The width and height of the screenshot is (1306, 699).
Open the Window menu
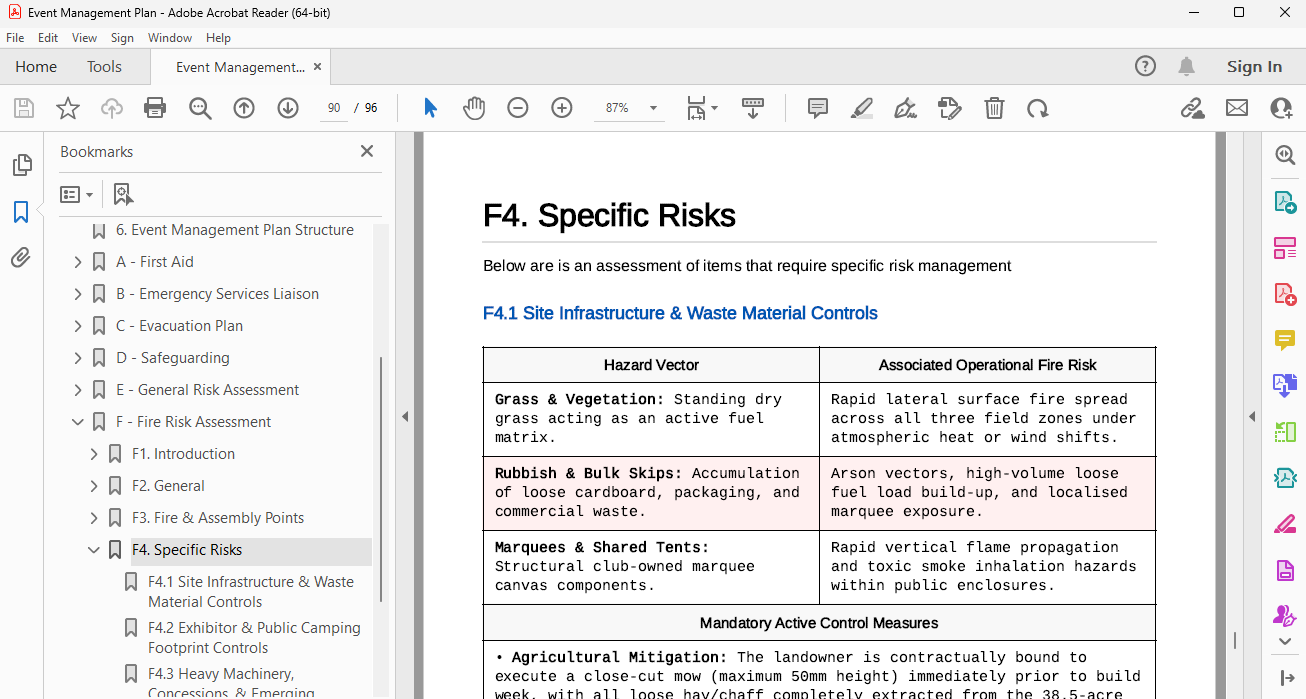coord(170,38)
